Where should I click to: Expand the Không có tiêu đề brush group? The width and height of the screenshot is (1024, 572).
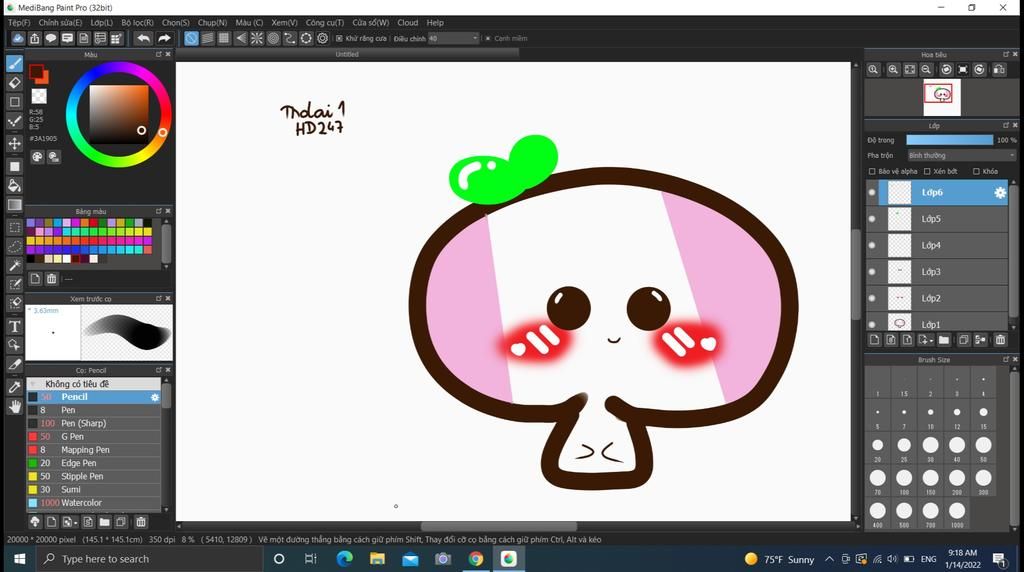coord(33,384)
